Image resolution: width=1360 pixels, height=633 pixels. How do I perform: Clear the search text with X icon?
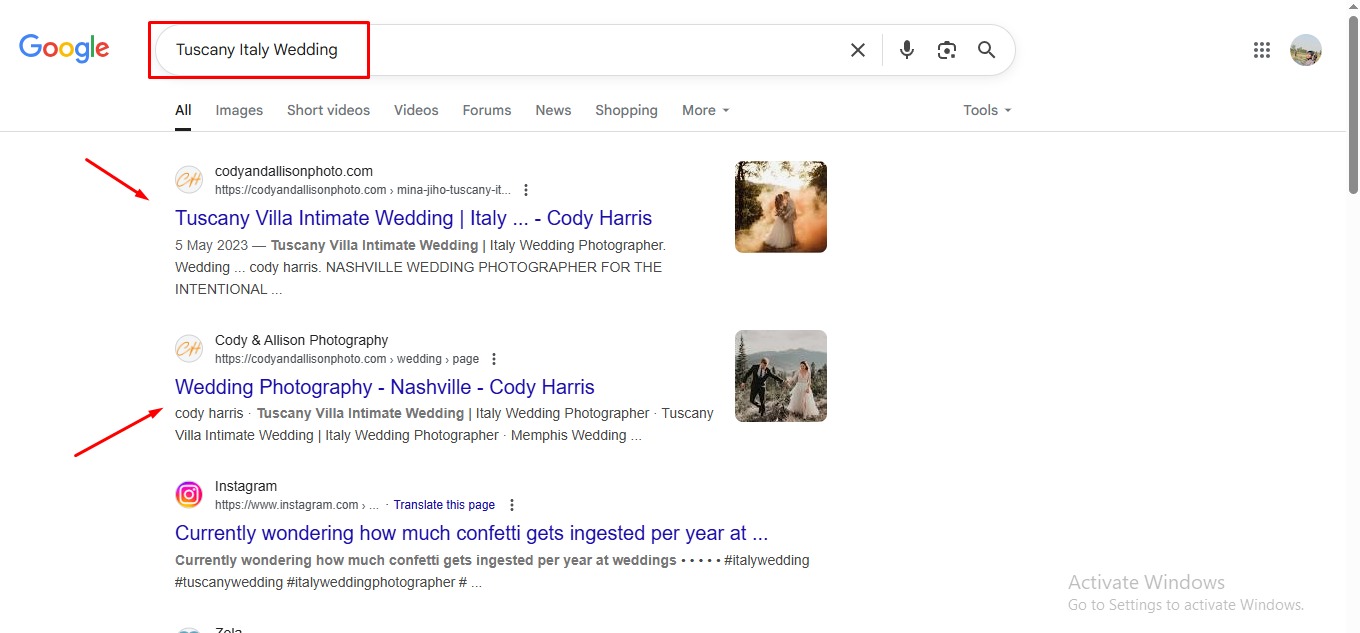pos(857,50)
